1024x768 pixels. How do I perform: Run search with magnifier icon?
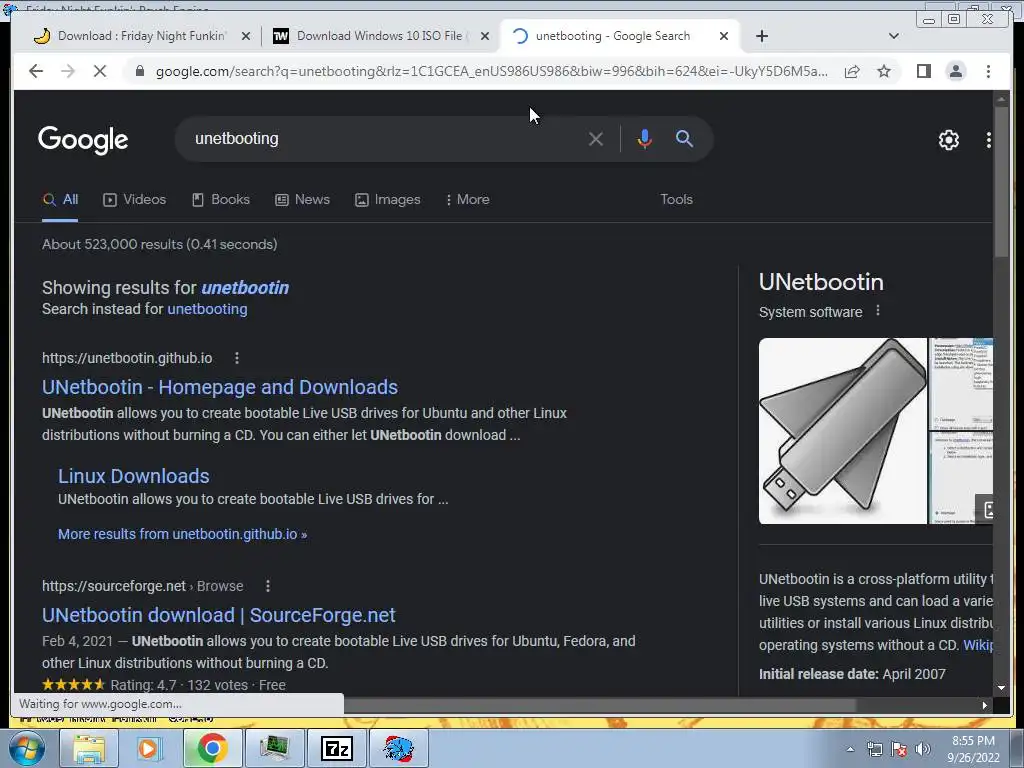point(684,138)
